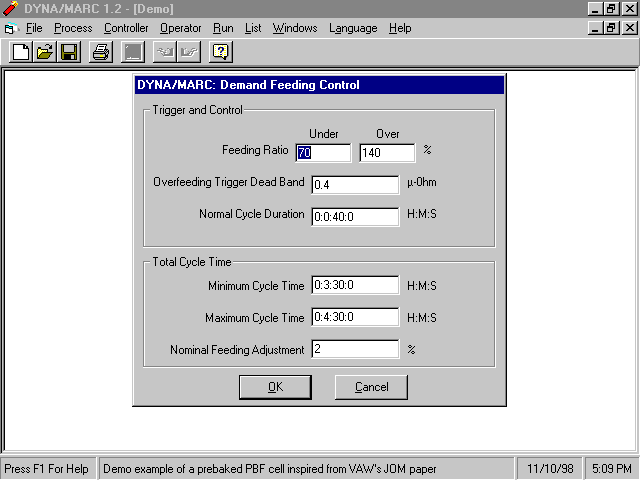The height and width of the screenshot is (480, 640).
Task: Click the Overfeeding Trigger Dead Band field
Action: (x=355, y=185)
